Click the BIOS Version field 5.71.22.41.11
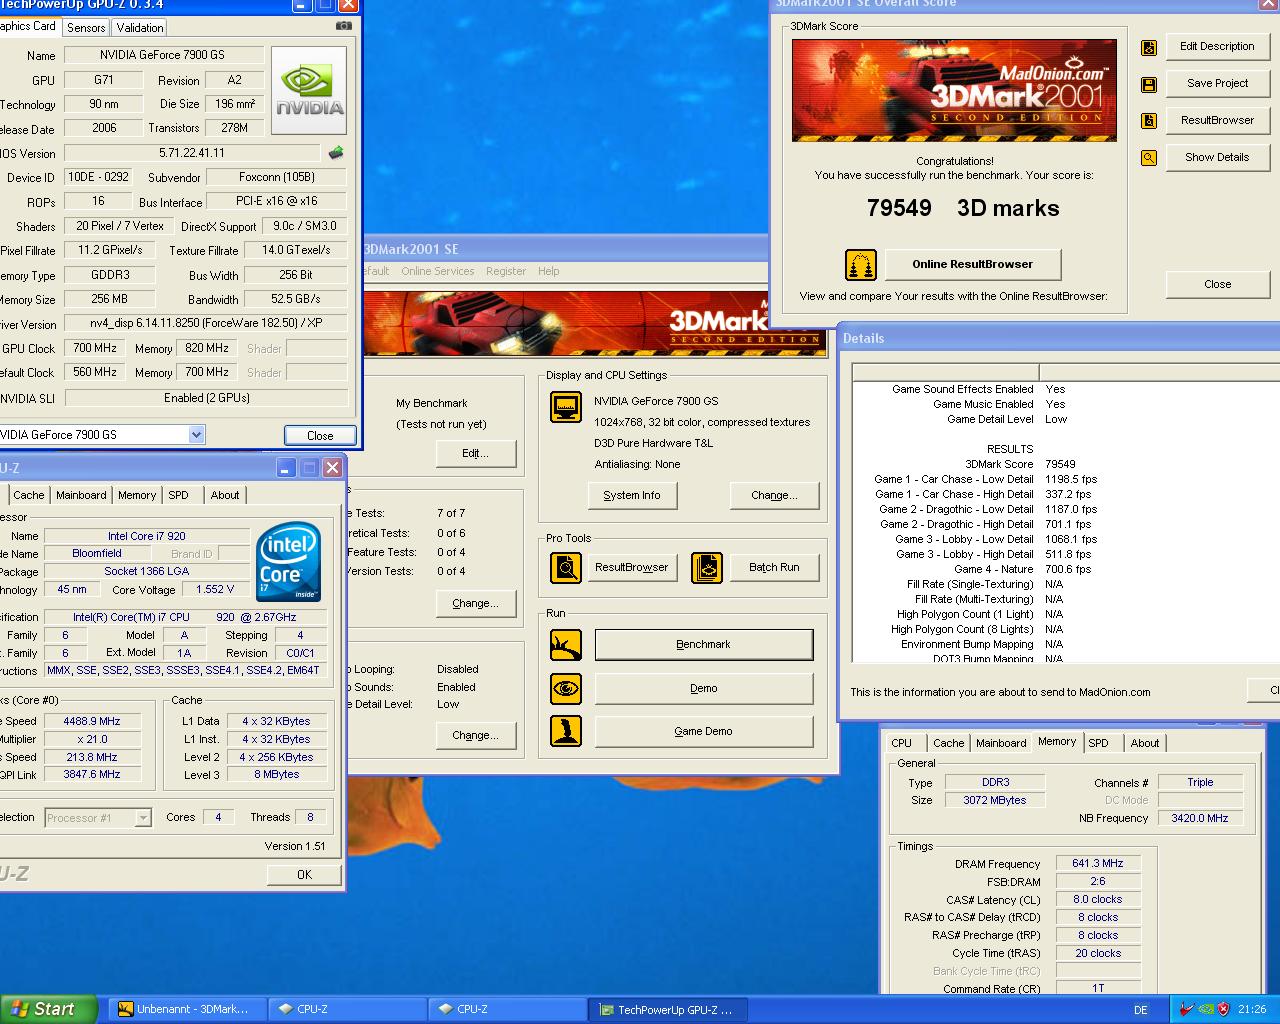The width and height of the screenshot is (1280, 1024). pos(191,154)
